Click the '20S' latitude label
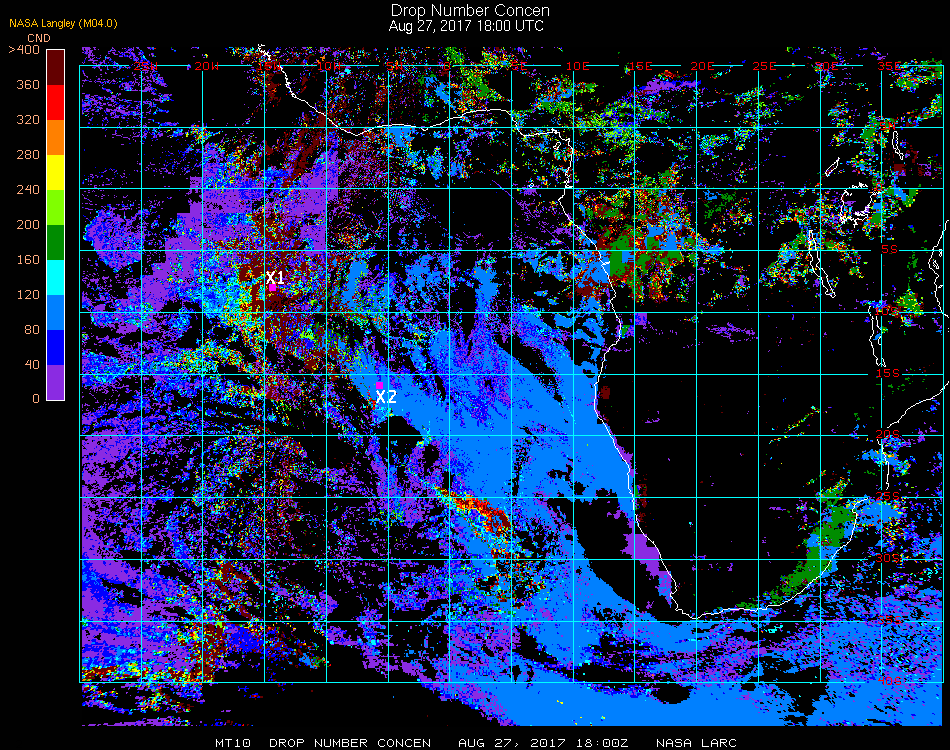 click(x=888, y=435)
